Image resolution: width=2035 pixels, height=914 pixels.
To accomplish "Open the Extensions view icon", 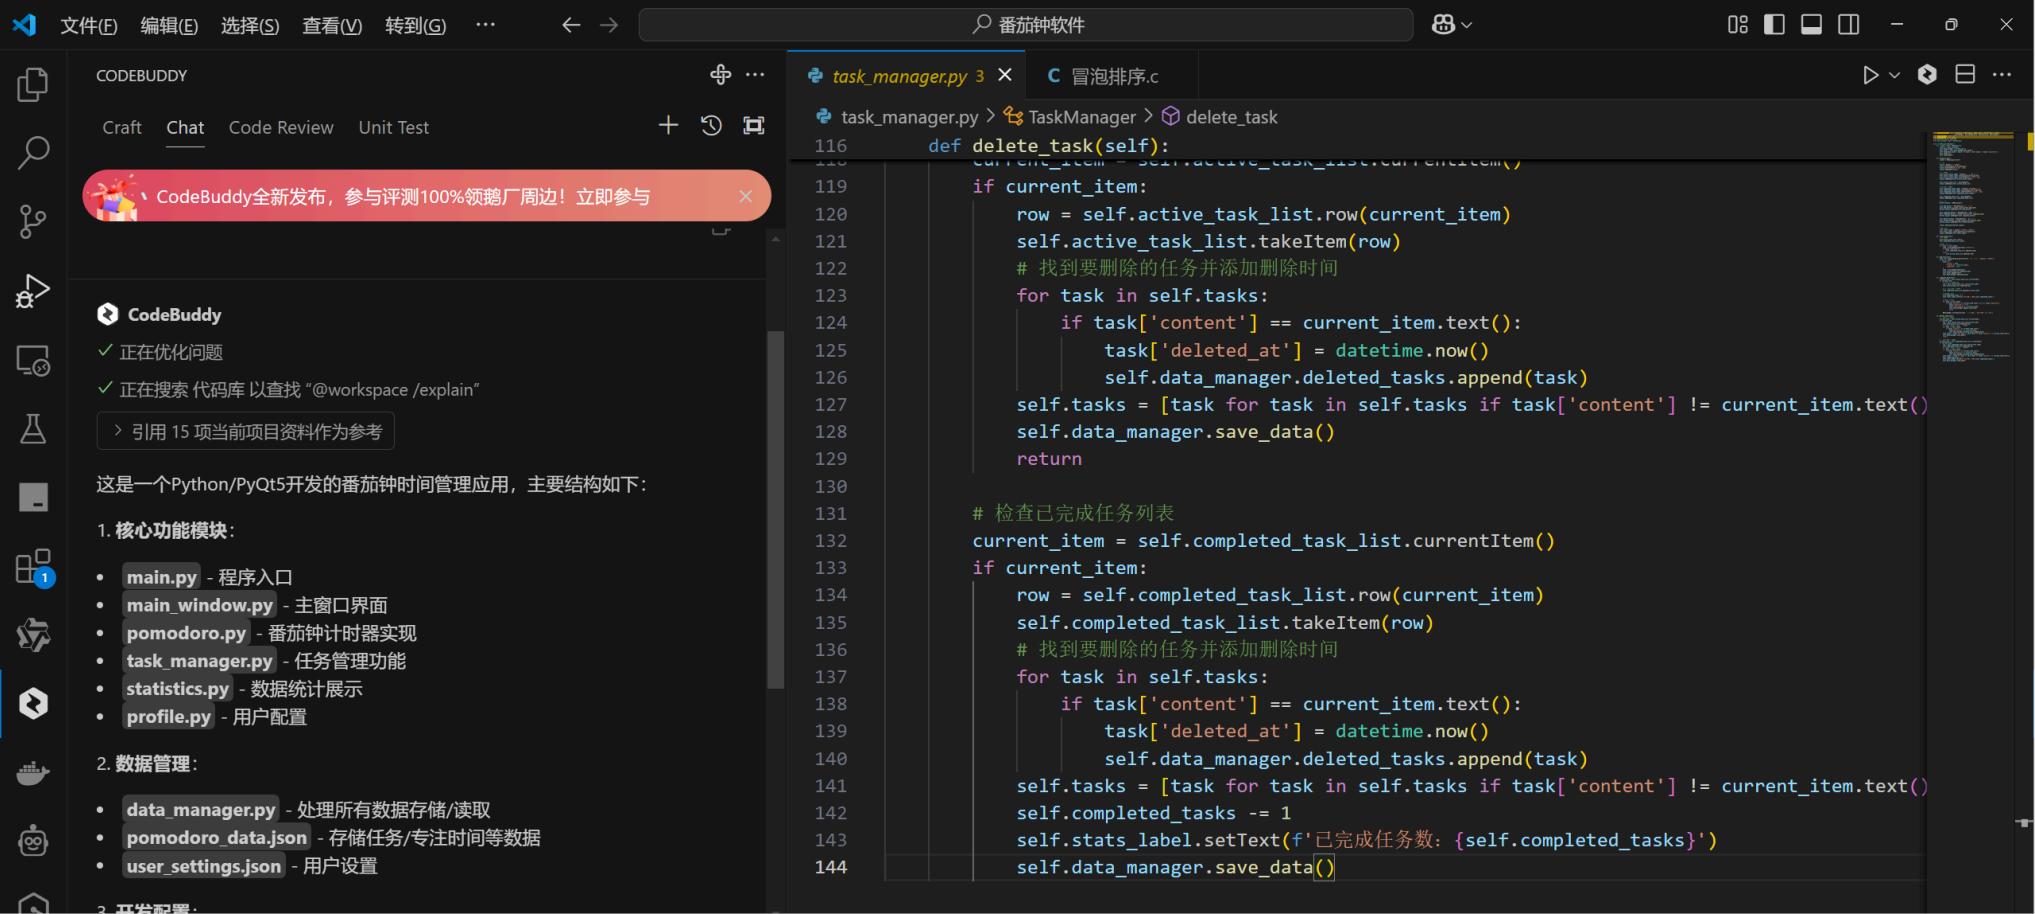I will point(33,567).
